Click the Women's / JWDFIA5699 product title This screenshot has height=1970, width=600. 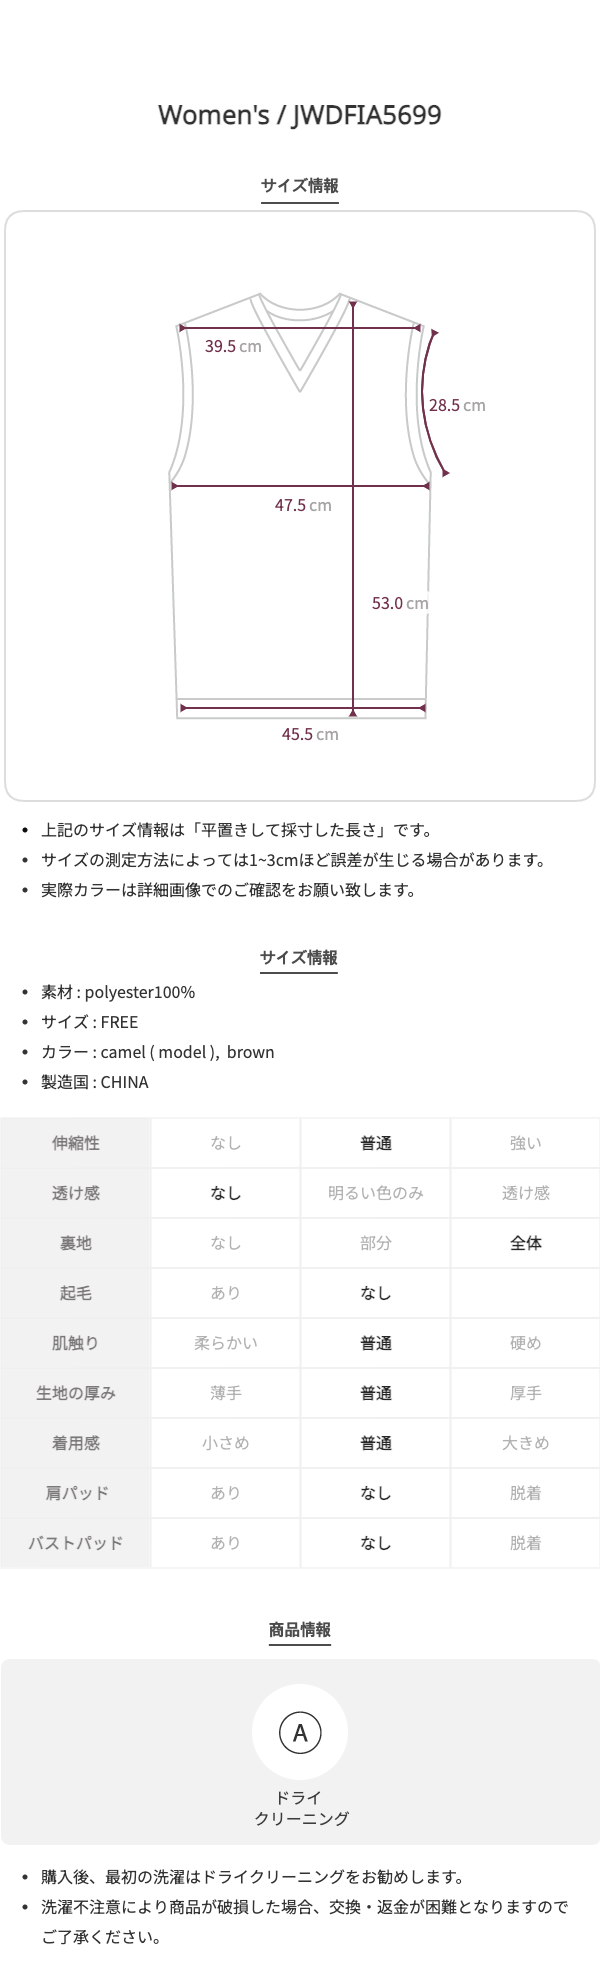pos(300,116)
